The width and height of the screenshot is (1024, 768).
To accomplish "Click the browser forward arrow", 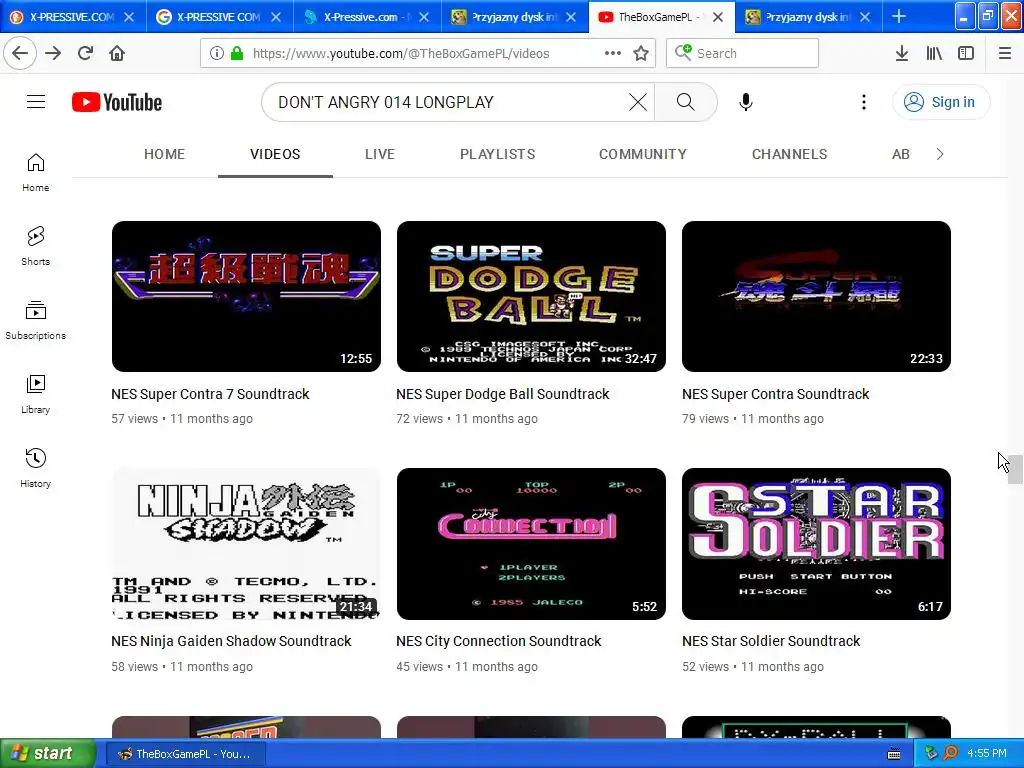I will 53,54.
